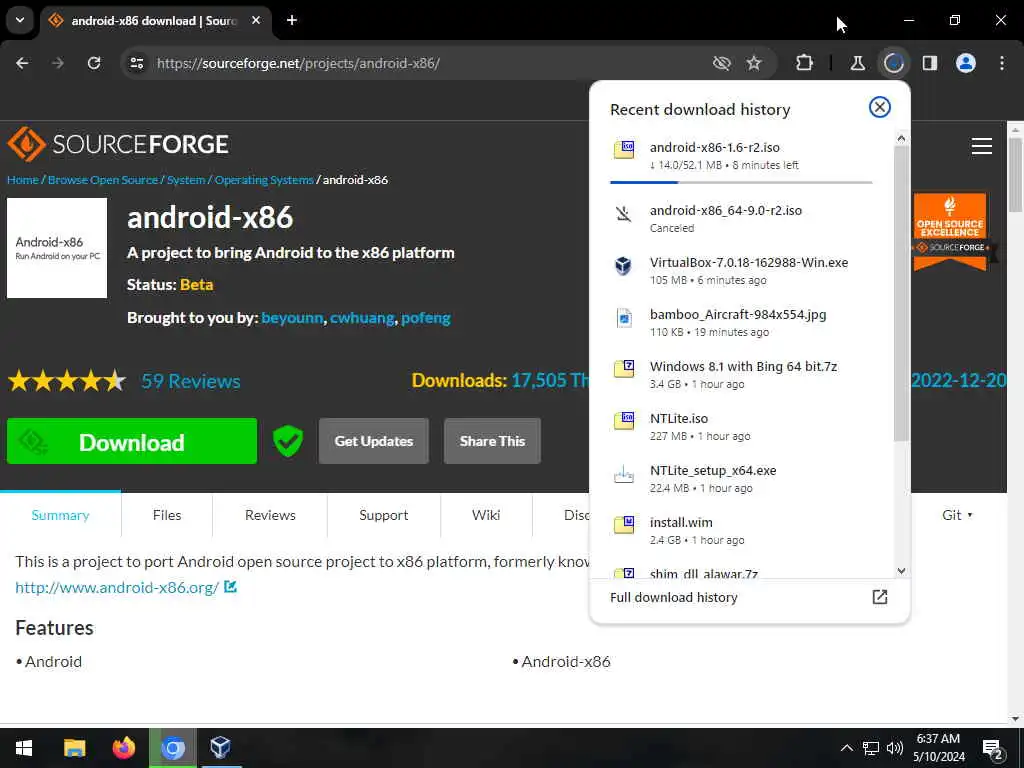Click Share This button
The width and height of the screenshot is (1024, 768).
click(x=492, y=441)
